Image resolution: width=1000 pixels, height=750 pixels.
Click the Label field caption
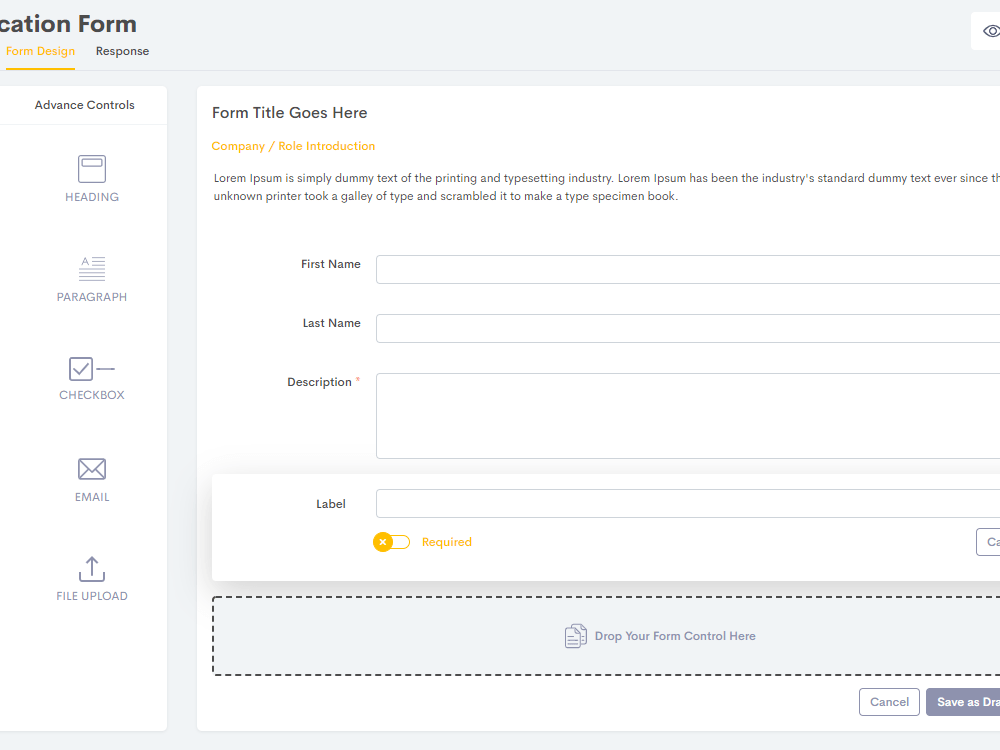click(330, 504)
